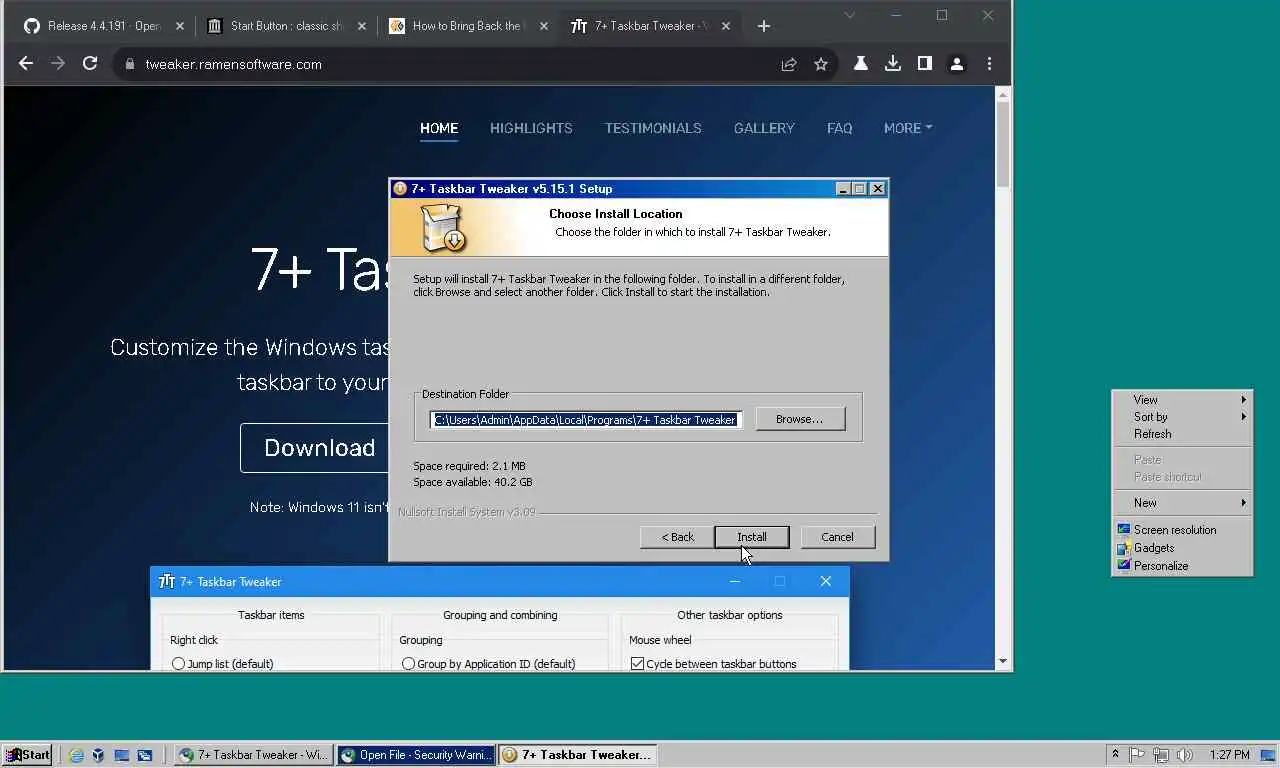Click the fourth quick launch icon on the taskbar
Screen dimensions: 1280x768
(145, 756)
